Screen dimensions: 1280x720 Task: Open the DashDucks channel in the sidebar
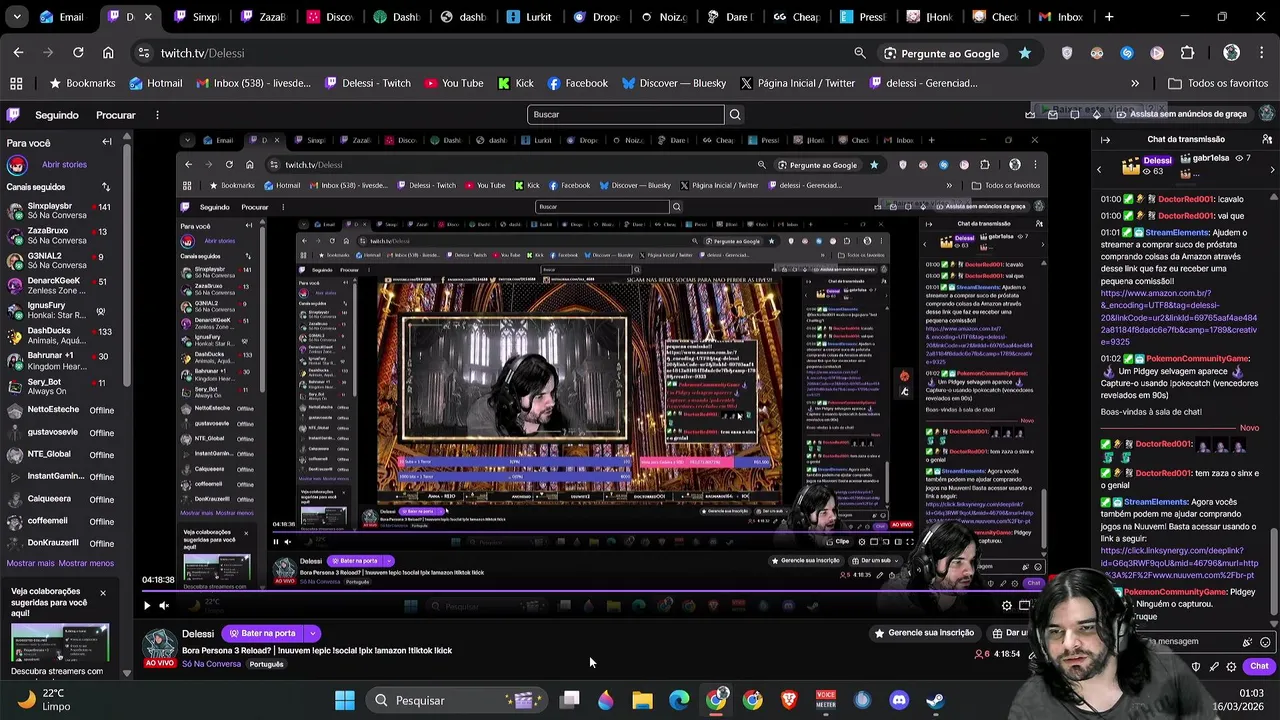[x=60, y=335]
